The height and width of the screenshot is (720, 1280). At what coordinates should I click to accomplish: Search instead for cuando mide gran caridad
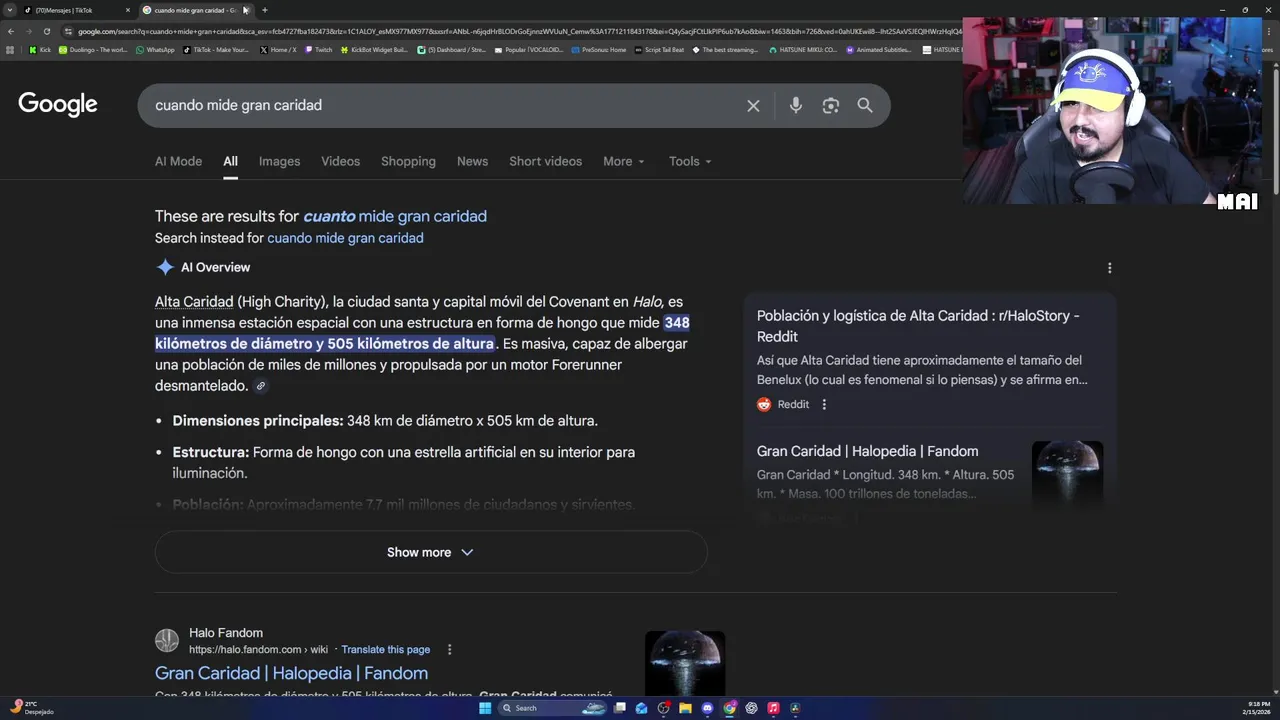(345, 238)
